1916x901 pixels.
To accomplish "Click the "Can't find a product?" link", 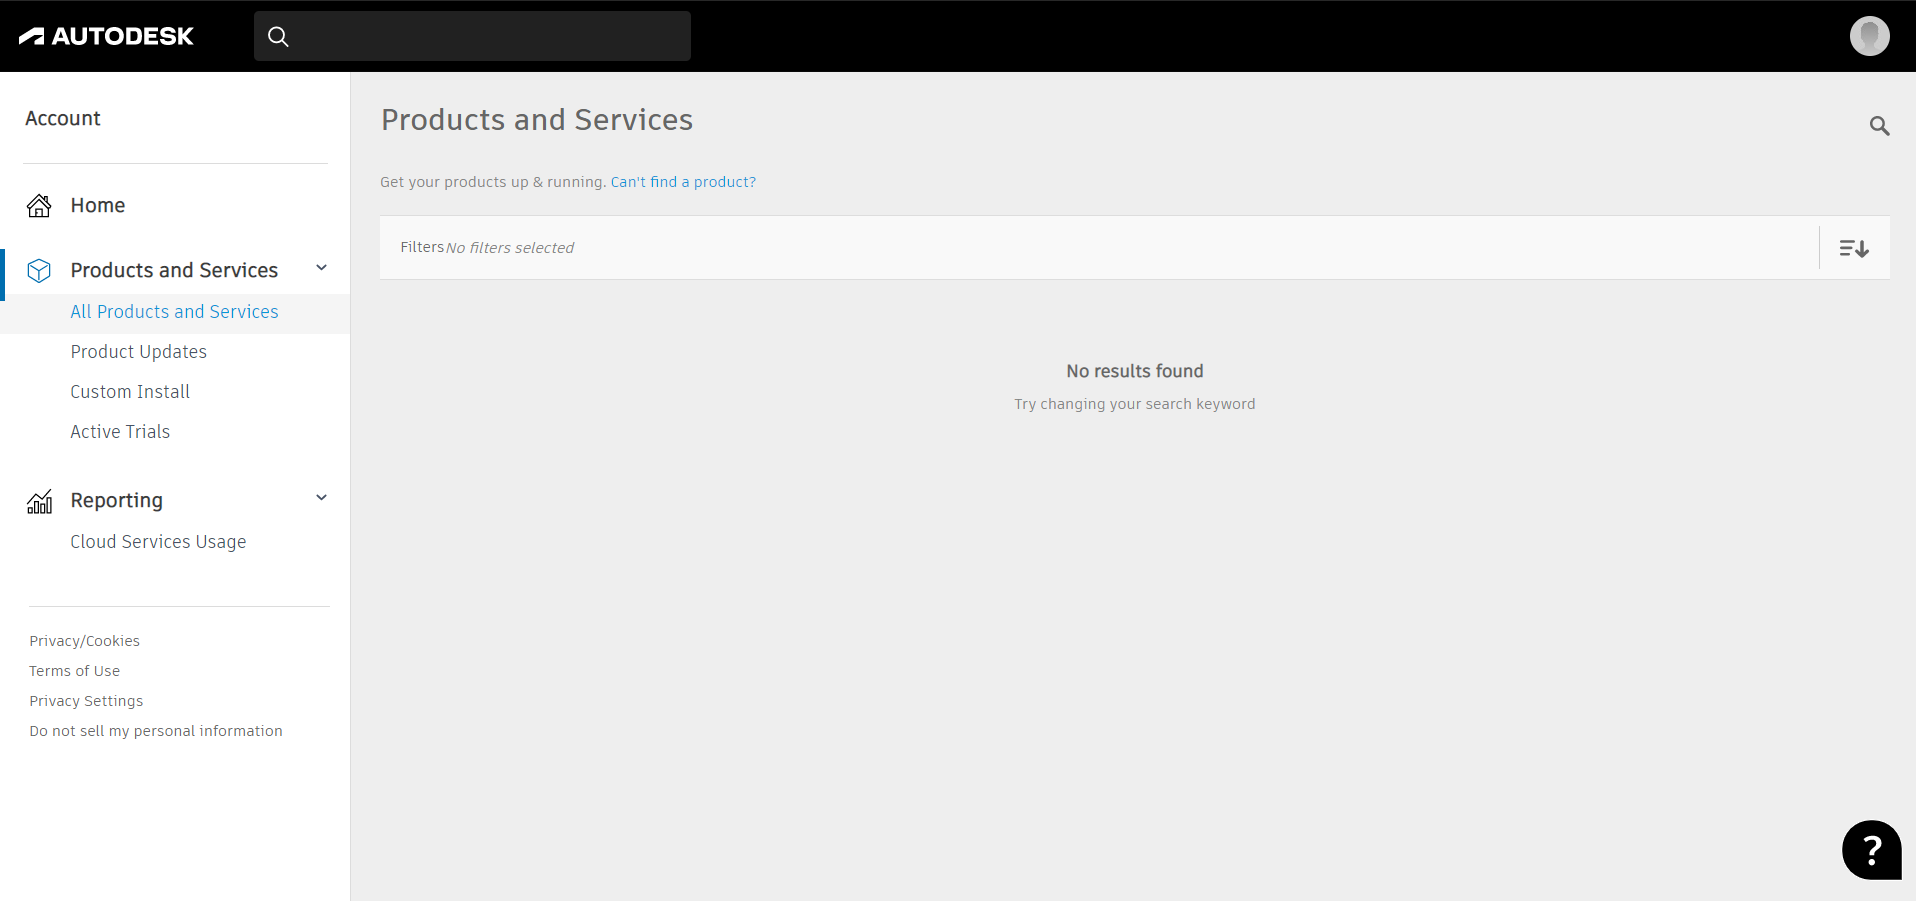I will coord(683,182).
